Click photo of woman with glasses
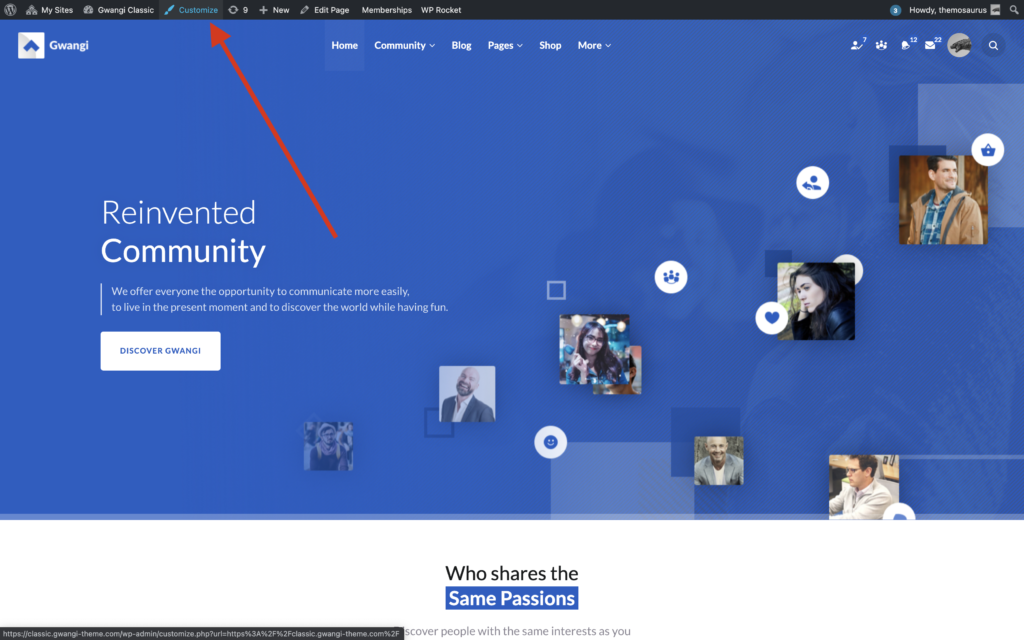 point(594,349)
